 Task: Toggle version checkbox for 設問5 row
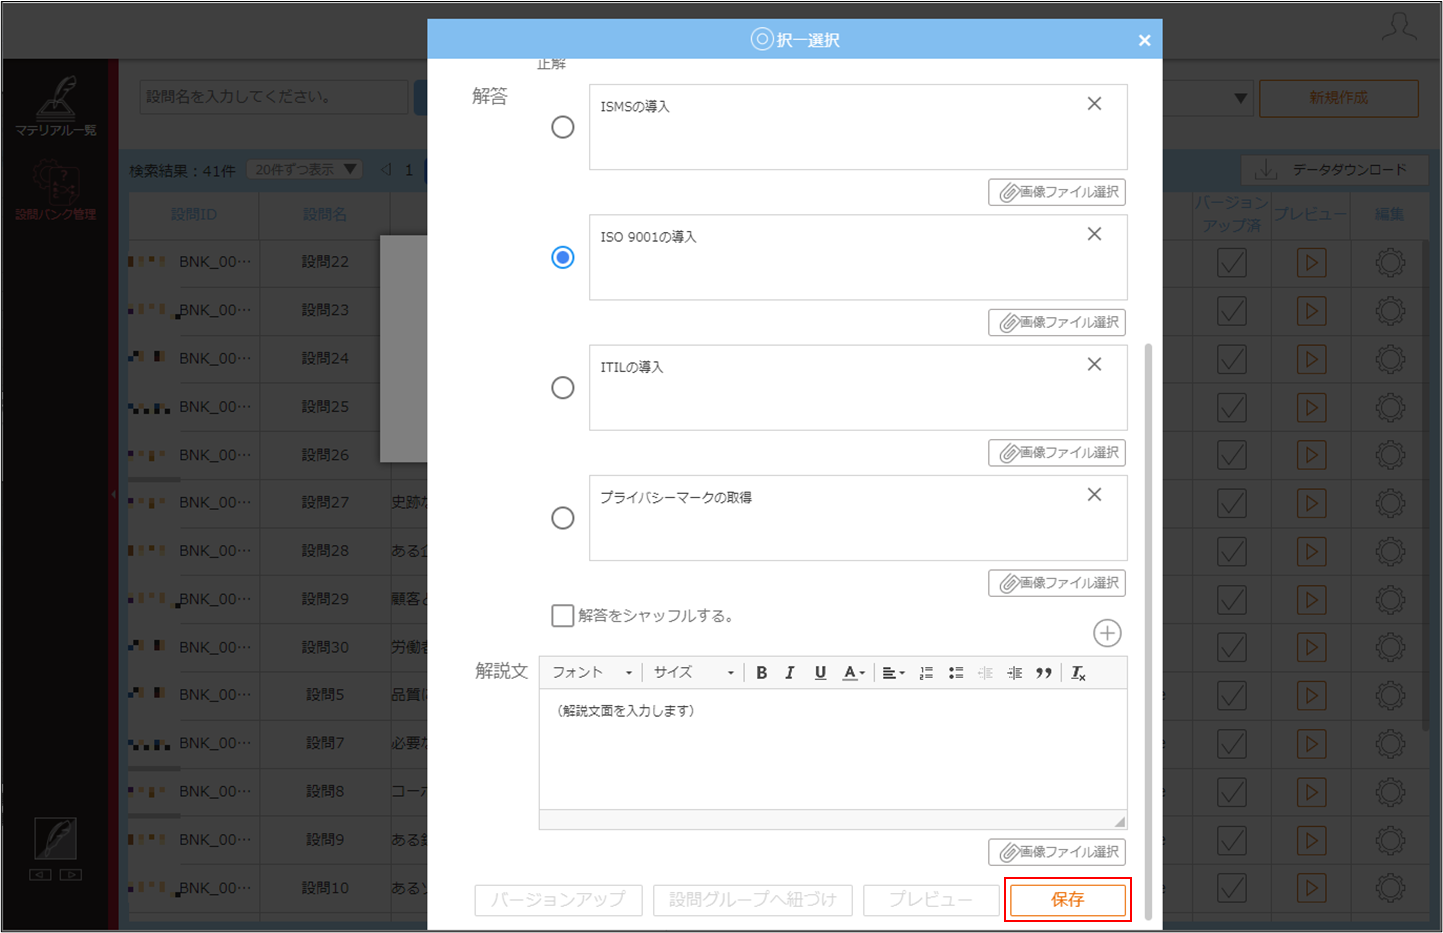pos(1232,695)
